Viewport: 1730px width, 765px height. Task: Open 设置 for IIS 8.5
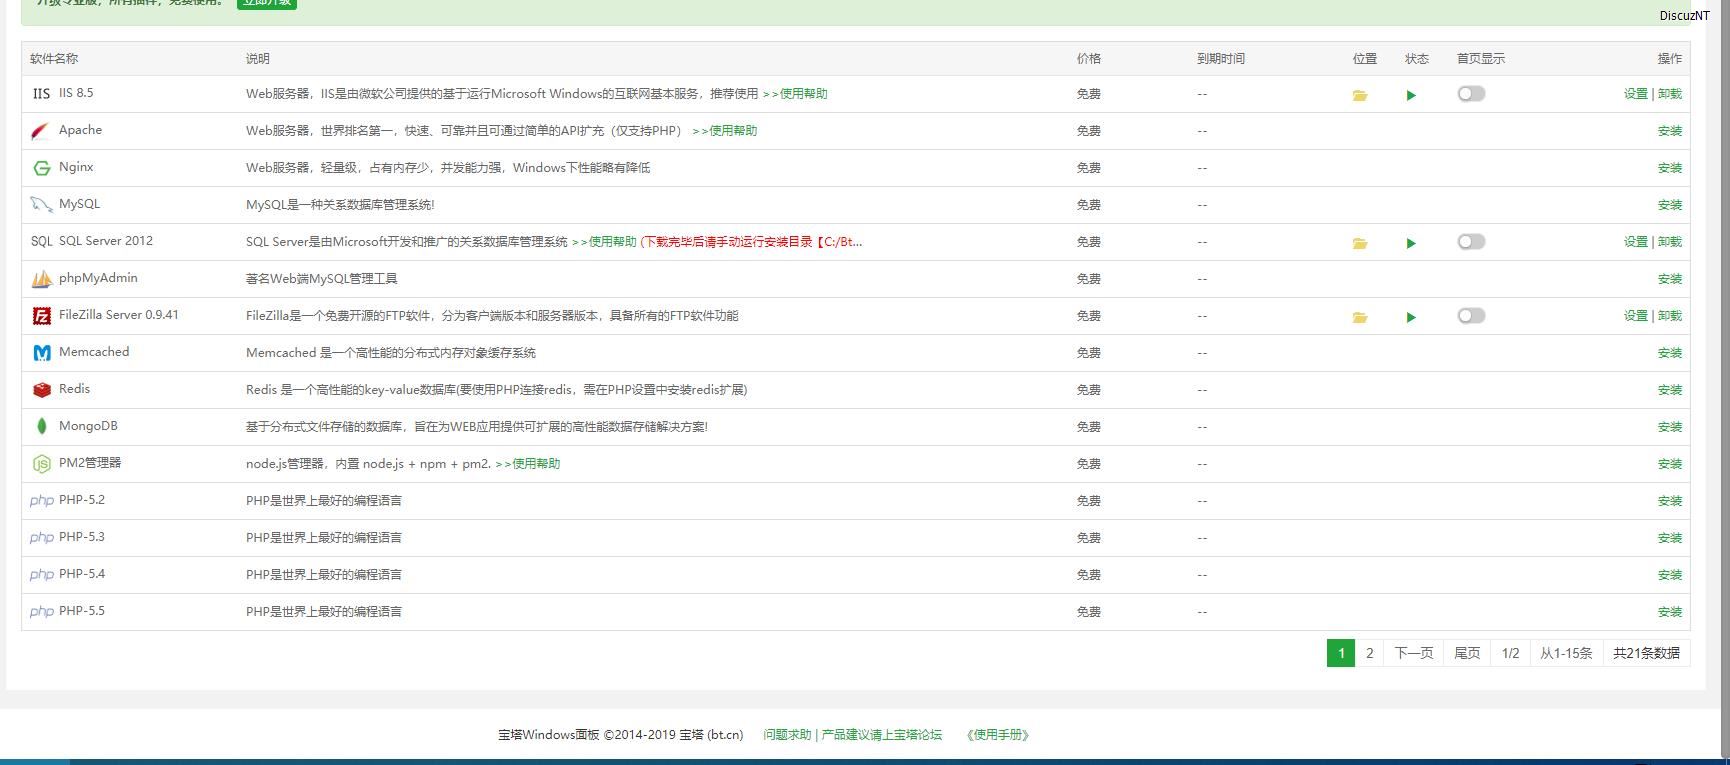pyautogui.click(x=1635, y=94)
